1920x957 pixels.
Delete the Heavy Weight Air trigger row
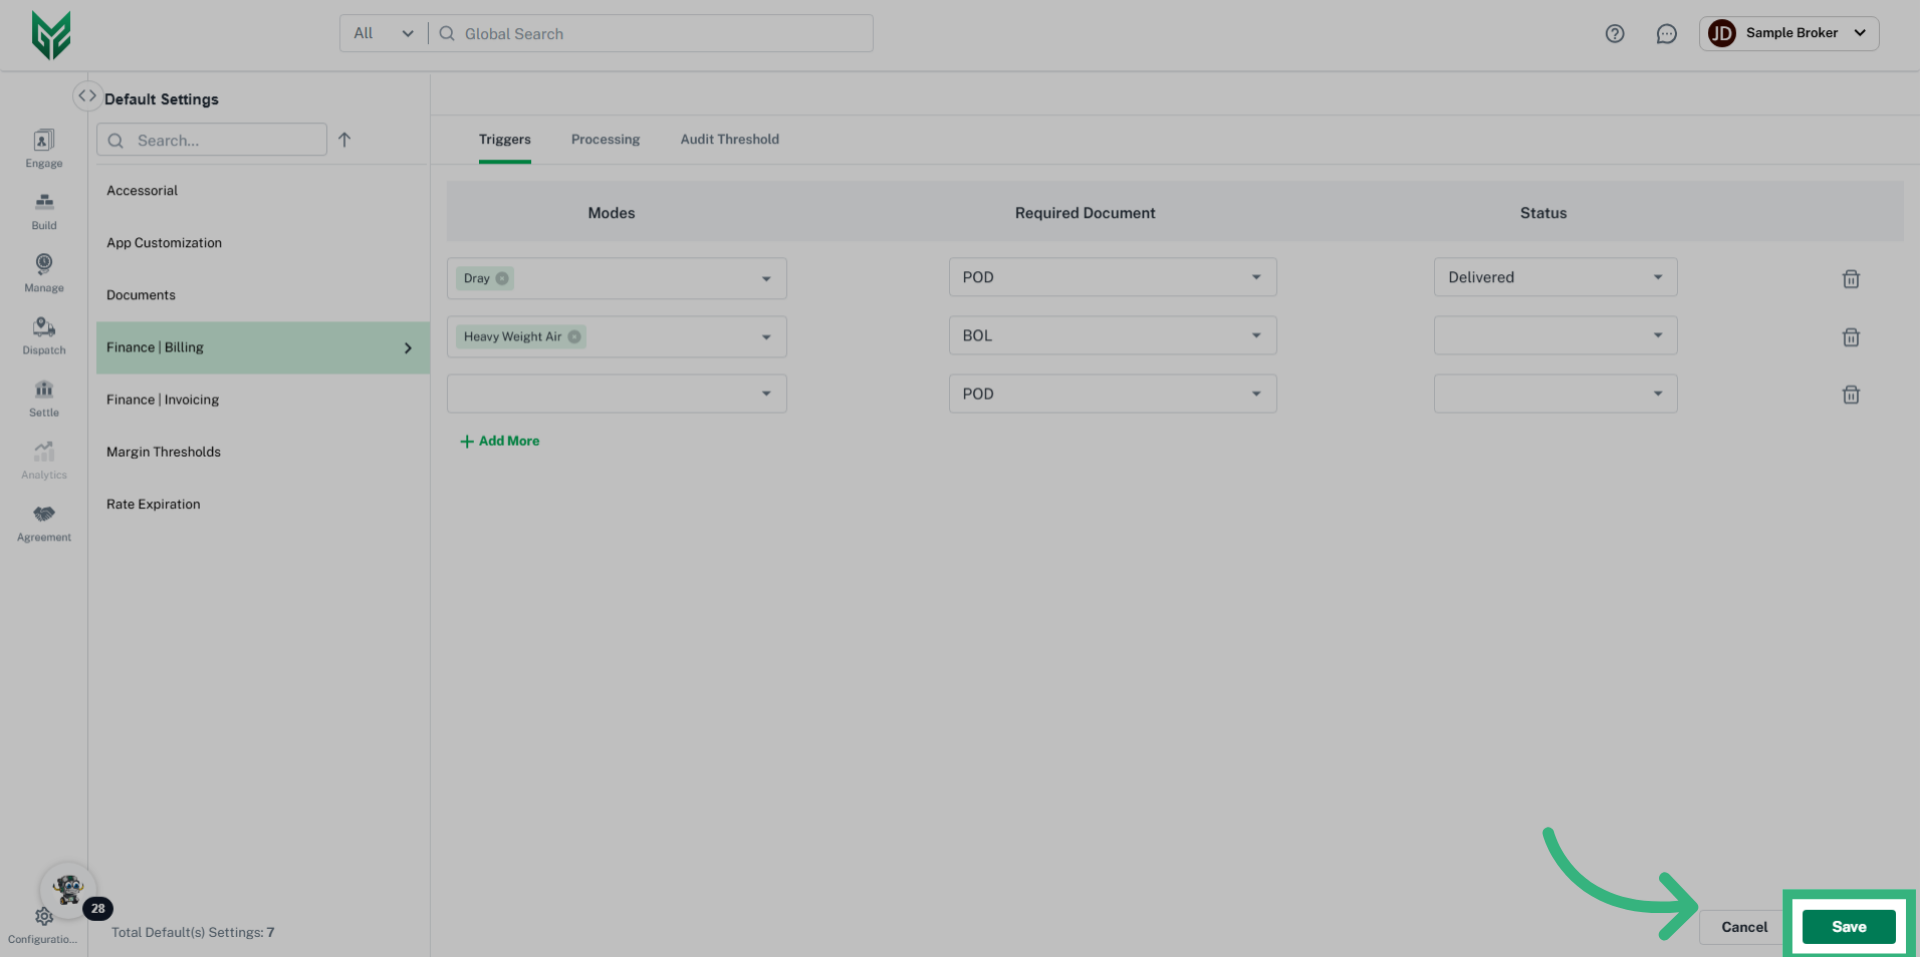click(1850, 337)
